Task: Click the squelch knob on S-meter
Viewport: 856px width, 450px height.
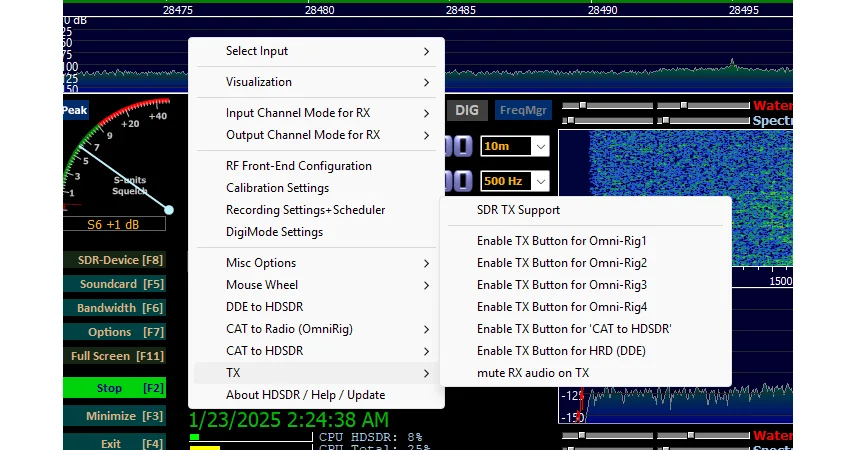Action: [169, 210]
